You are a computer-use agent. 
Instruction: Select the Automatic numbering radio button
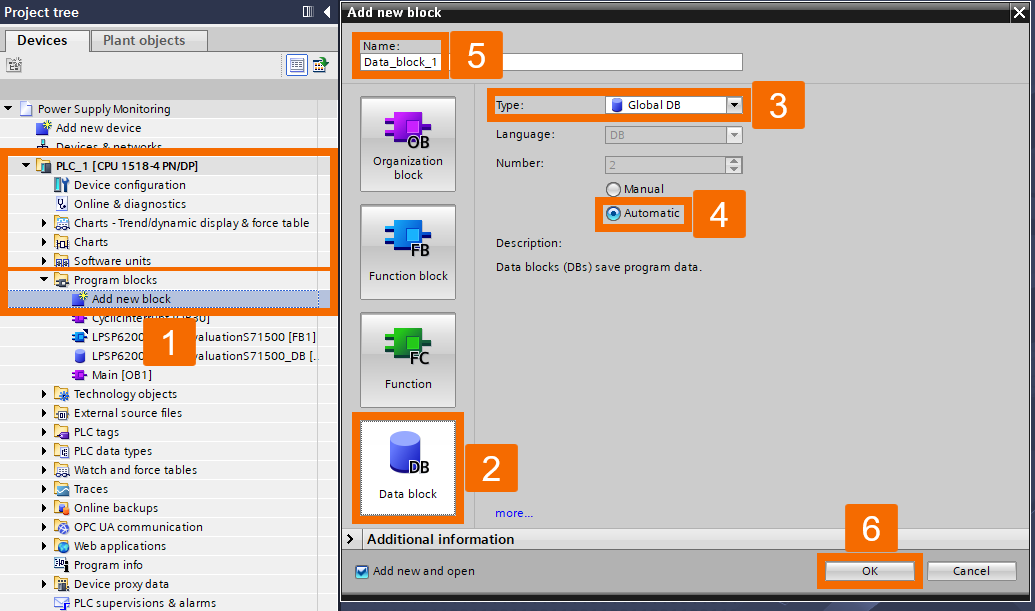tap(613, 213)
